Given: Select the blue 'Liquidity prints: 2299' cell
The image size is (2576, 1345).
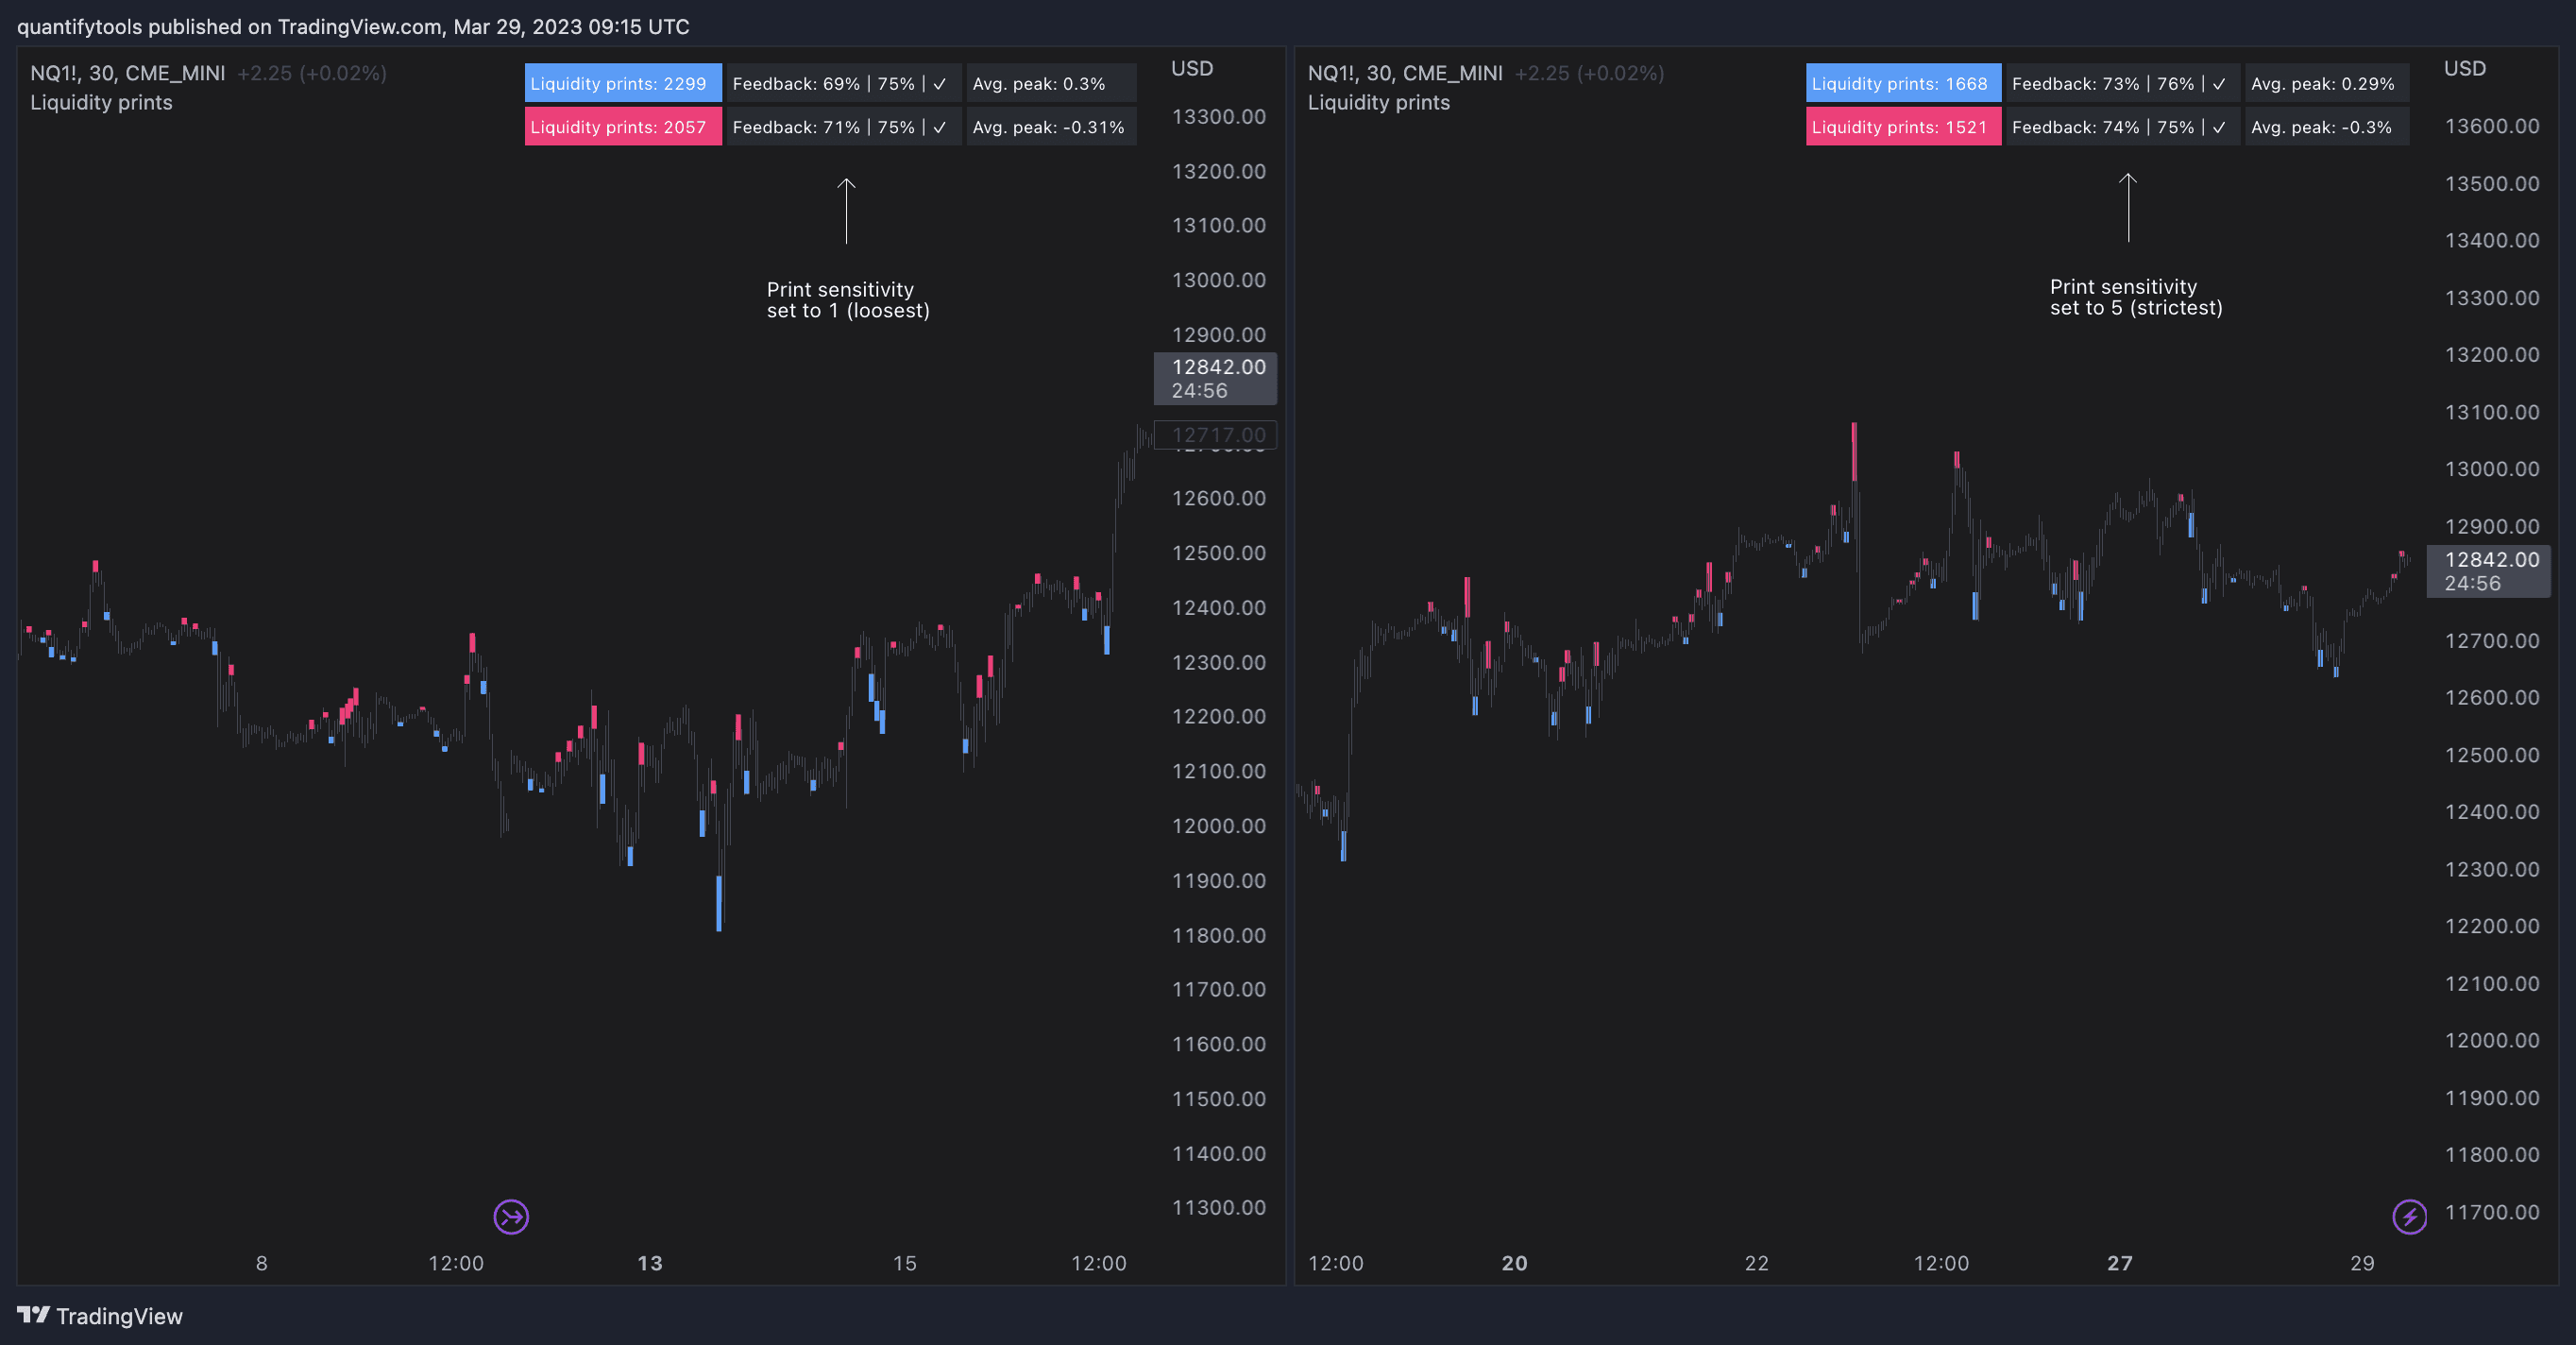Looking at the screenshot, I should coord(622,84).
